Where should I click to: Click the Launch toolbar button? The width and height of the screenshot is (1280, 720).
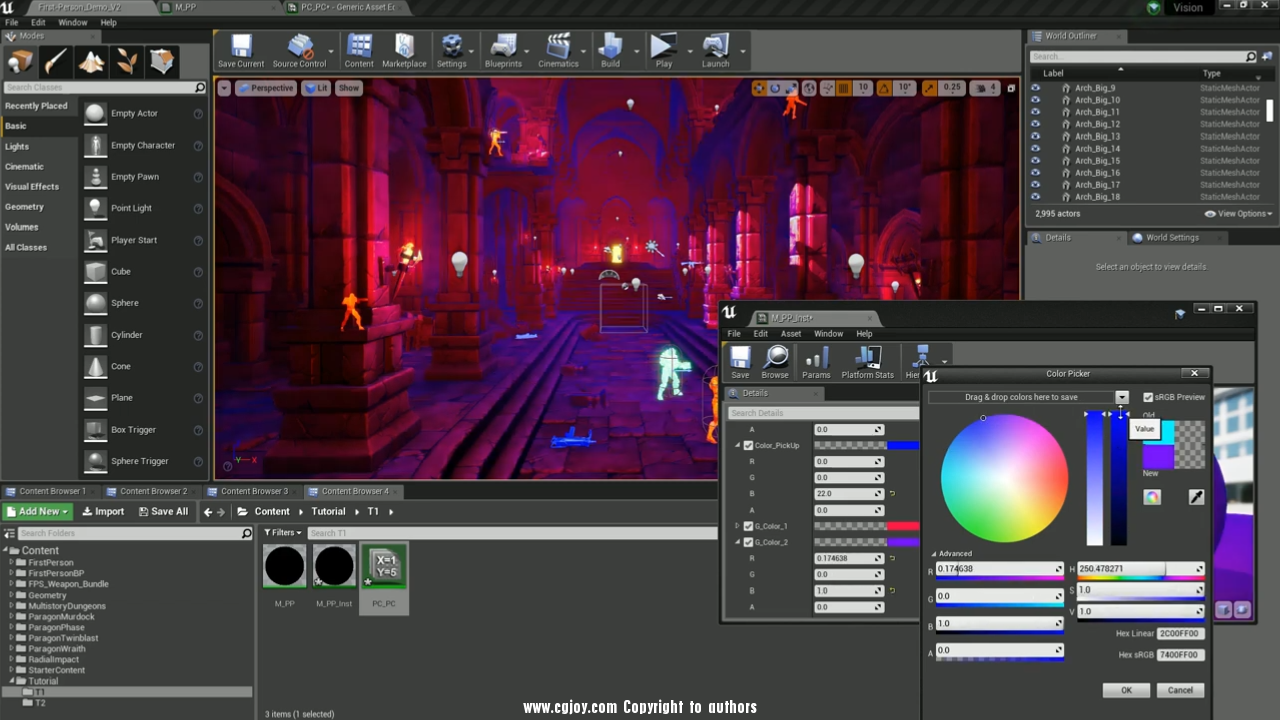715,51
